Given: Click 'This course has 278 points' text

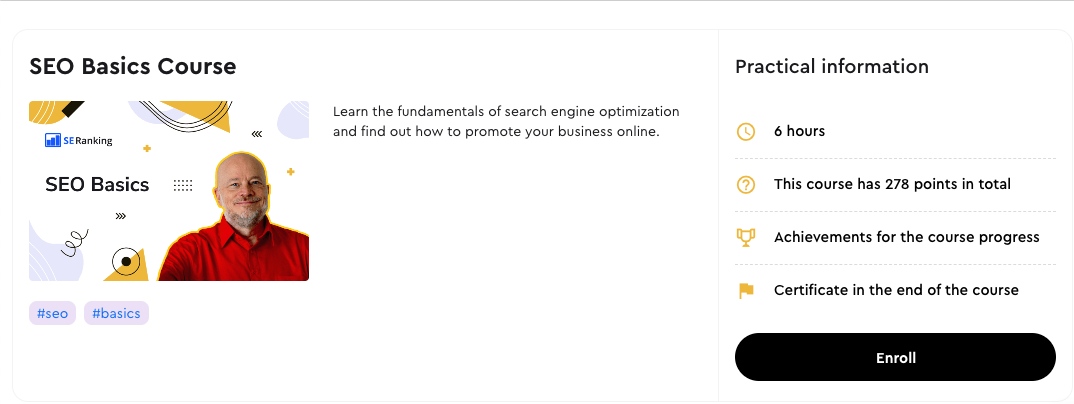Looking at the screenshot, I should pos(892,184).
